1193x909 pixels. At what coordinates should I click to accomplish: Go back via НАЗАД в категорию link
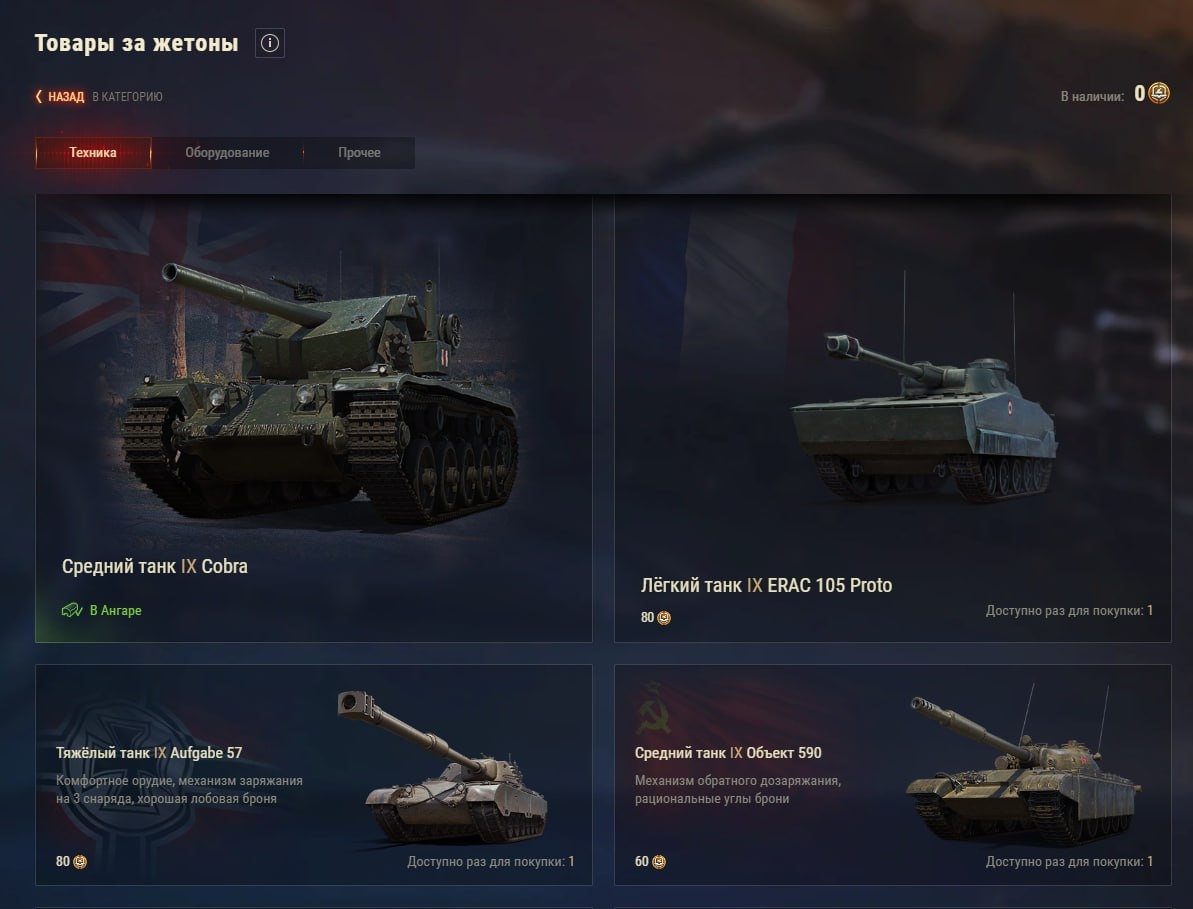click(x=99, y=97)
